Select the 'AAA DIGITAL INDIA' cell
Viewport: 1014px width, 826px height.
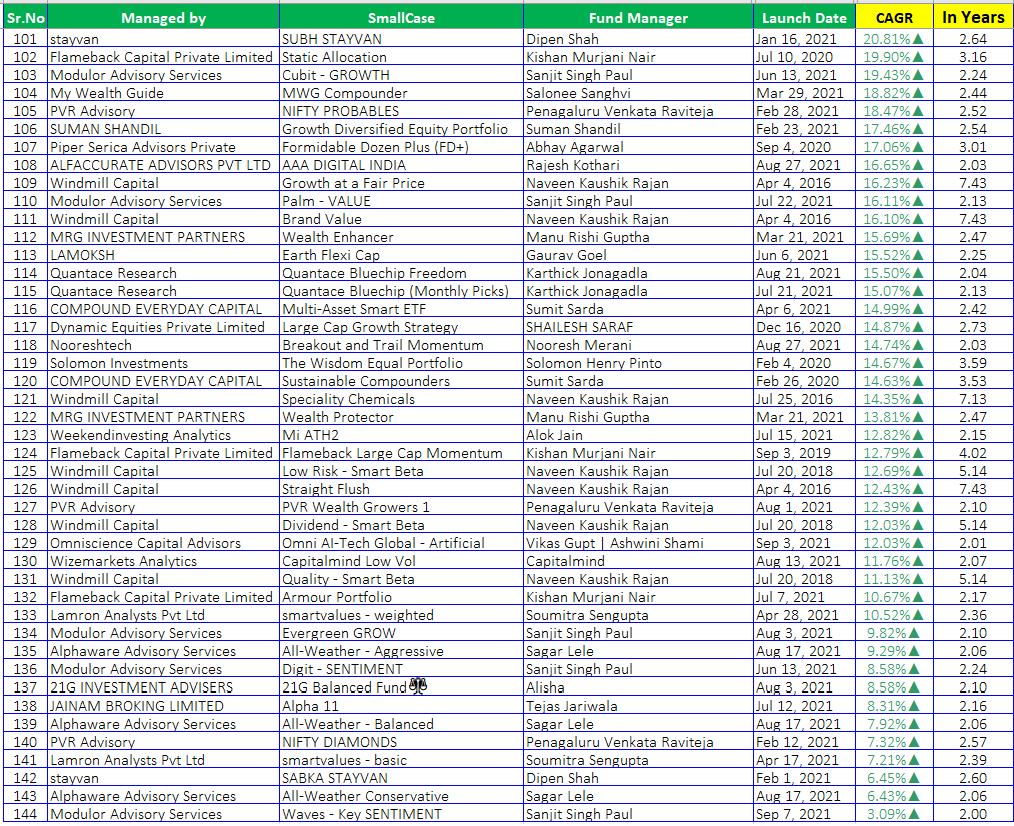click(402, 165)
